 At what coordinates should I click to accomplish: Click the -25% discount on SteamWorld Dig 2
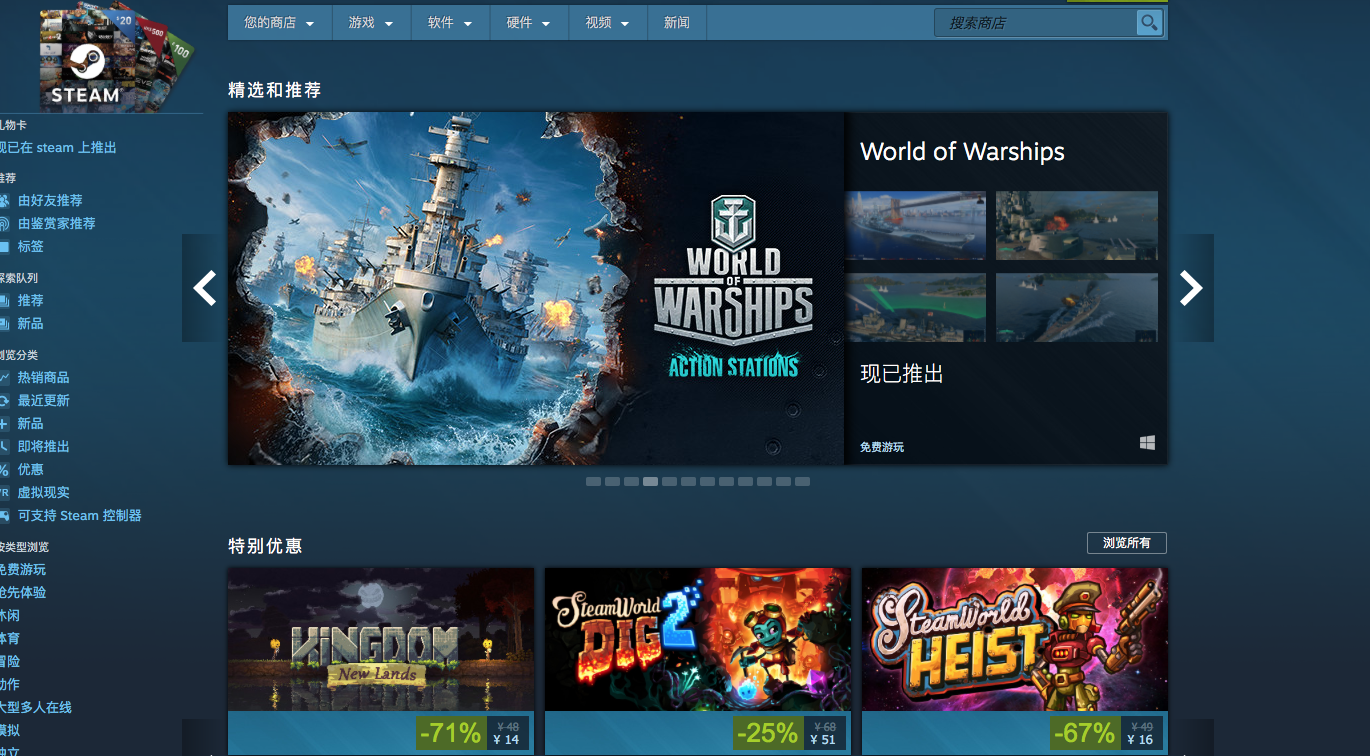pyautogui.click(x=767, y=733)
